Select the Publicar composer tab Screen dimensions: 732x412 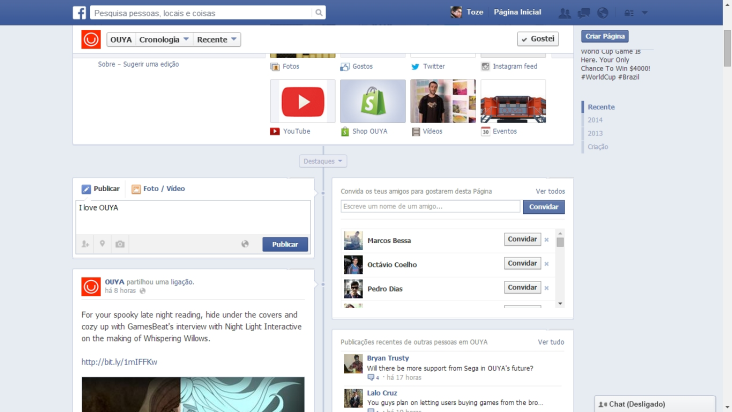click(101, 189)
